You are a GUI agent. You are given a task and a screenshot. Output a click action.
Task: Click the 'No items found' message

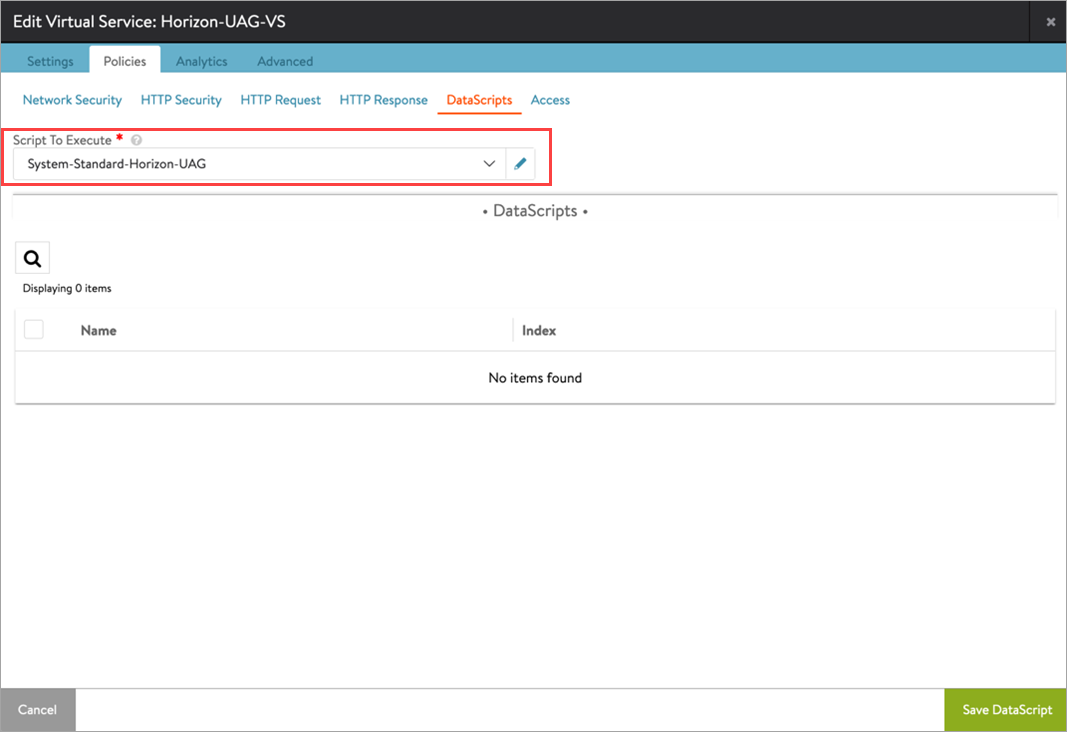535,378
